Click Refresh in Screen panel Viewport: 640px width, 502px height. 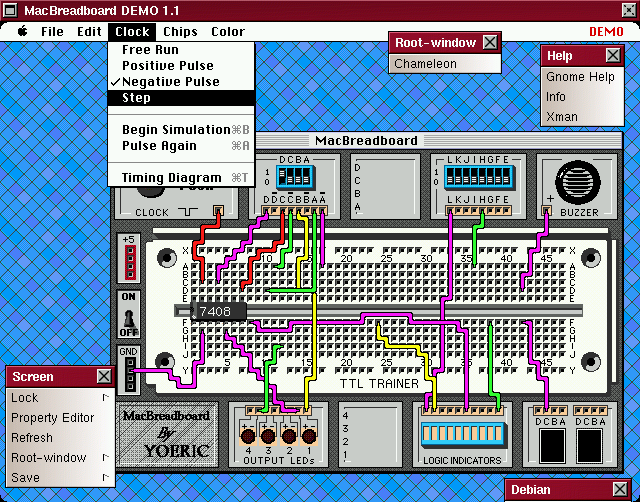pos(60,438)
